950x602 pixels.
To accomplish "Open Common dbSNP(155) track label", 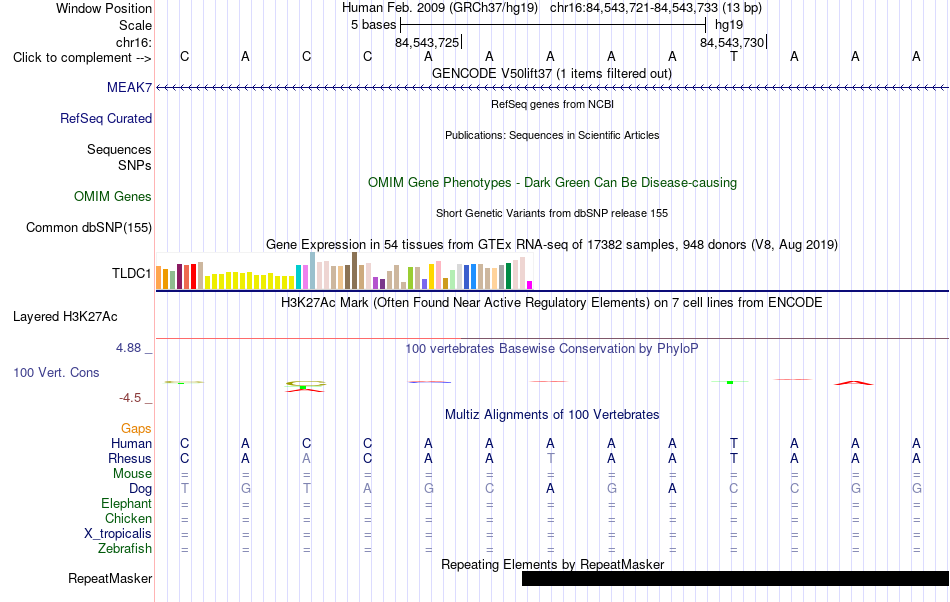I will [89, 228].
